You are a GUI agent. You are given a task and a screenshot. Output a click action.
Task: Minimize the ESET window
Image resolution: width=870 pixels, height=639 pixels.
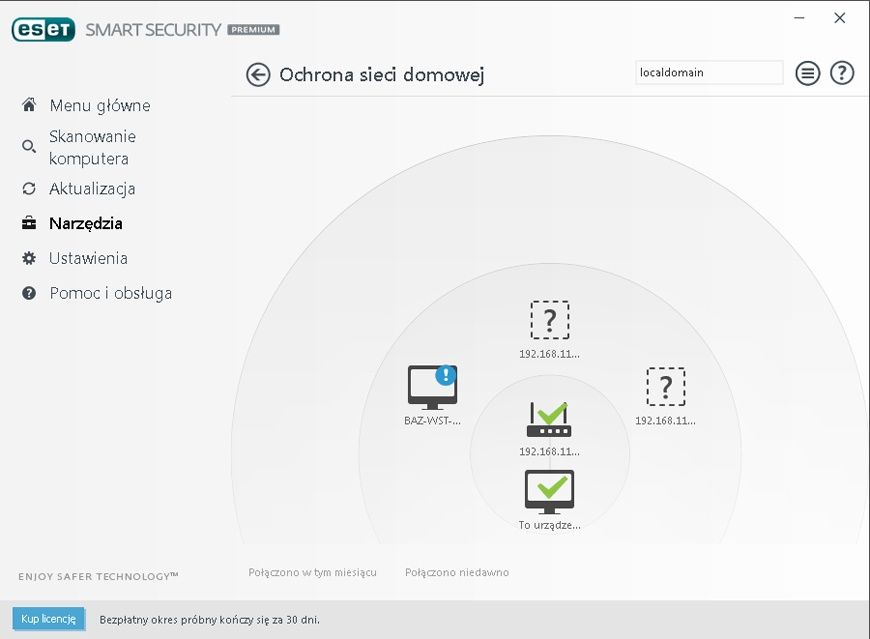(x=799, y=18)
